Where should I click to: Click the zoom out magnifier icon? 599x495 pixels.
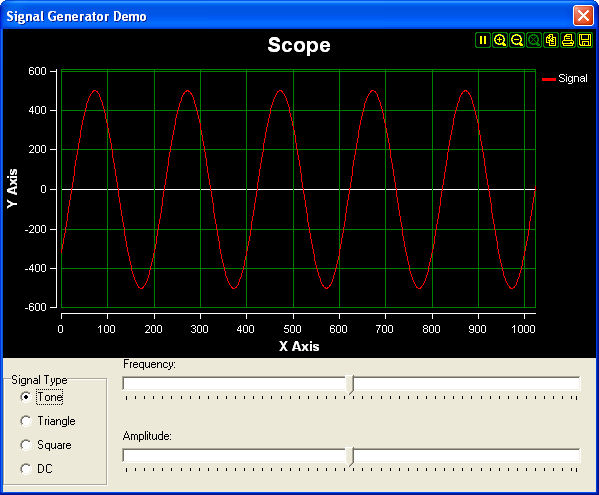[517, 40]
